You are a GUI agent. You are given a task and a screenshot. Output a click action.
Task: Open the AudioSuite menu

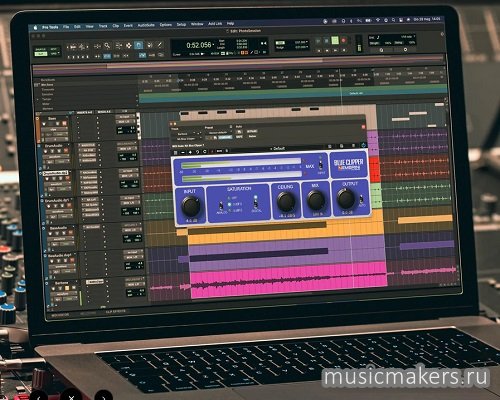pyautogui.click(x=146, y=25)
